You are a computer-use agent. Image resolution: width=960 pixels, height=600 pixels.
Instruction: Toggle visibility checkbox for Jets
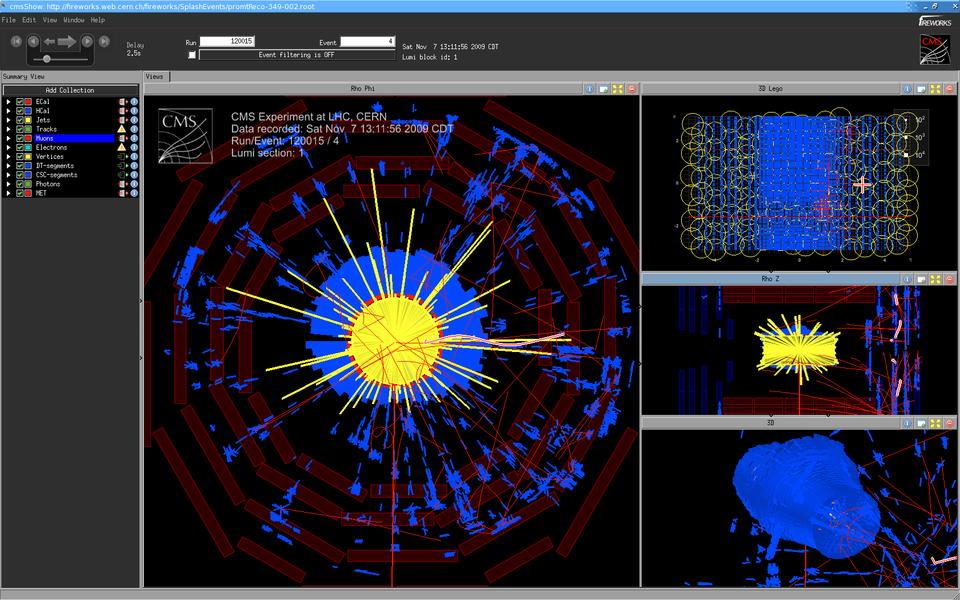click(x=19, y=120)
